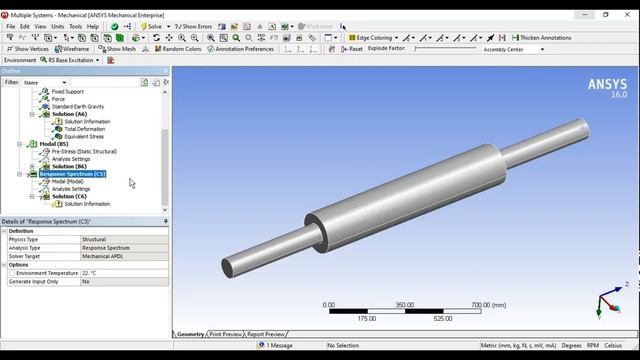Image resolution: width=640 pixels, height=360 pixels.
Task: Collapse the Solution (C6) node
Action: (32, 197)
